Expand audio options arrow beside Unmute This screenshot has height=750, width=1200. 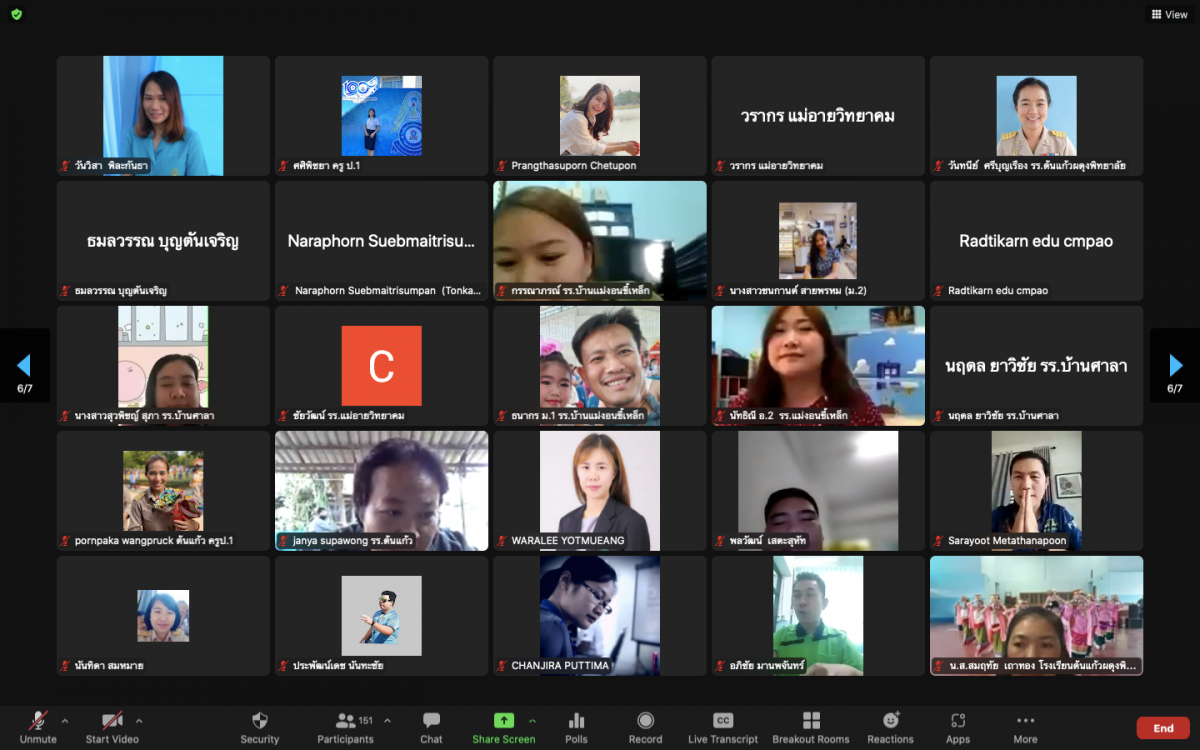[65, 720]
